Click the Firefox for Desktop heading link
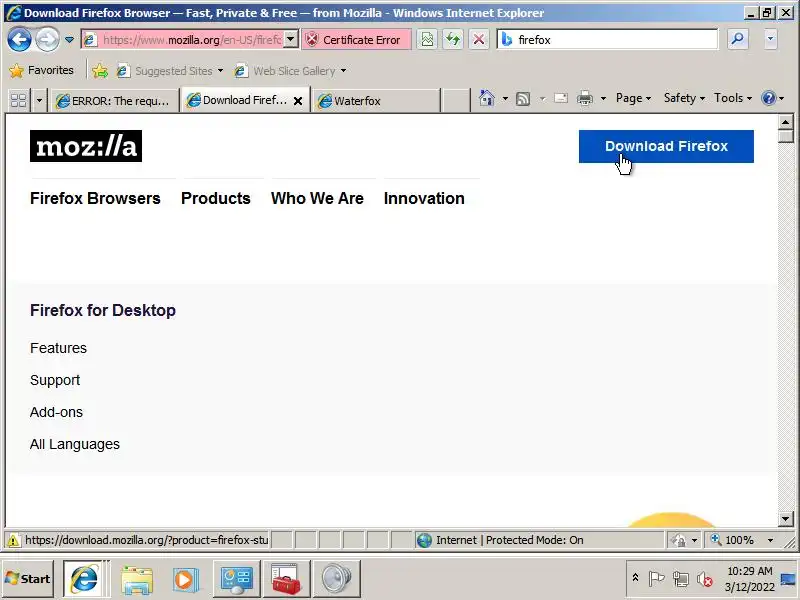 point(103,310)
